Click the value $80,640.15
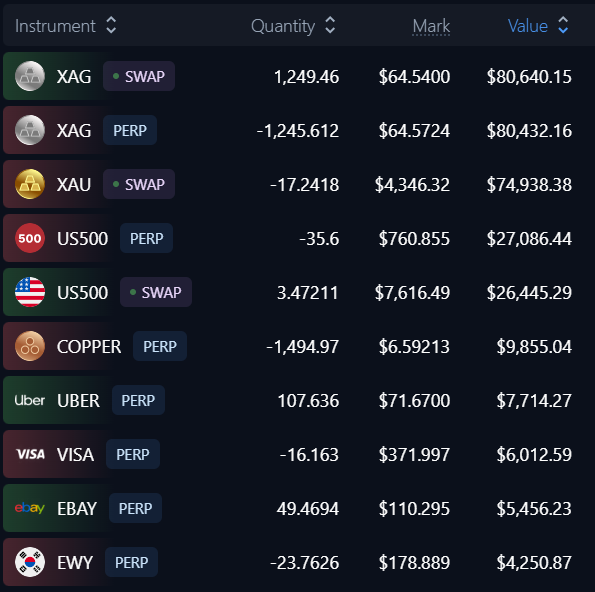 click(529, 77)
